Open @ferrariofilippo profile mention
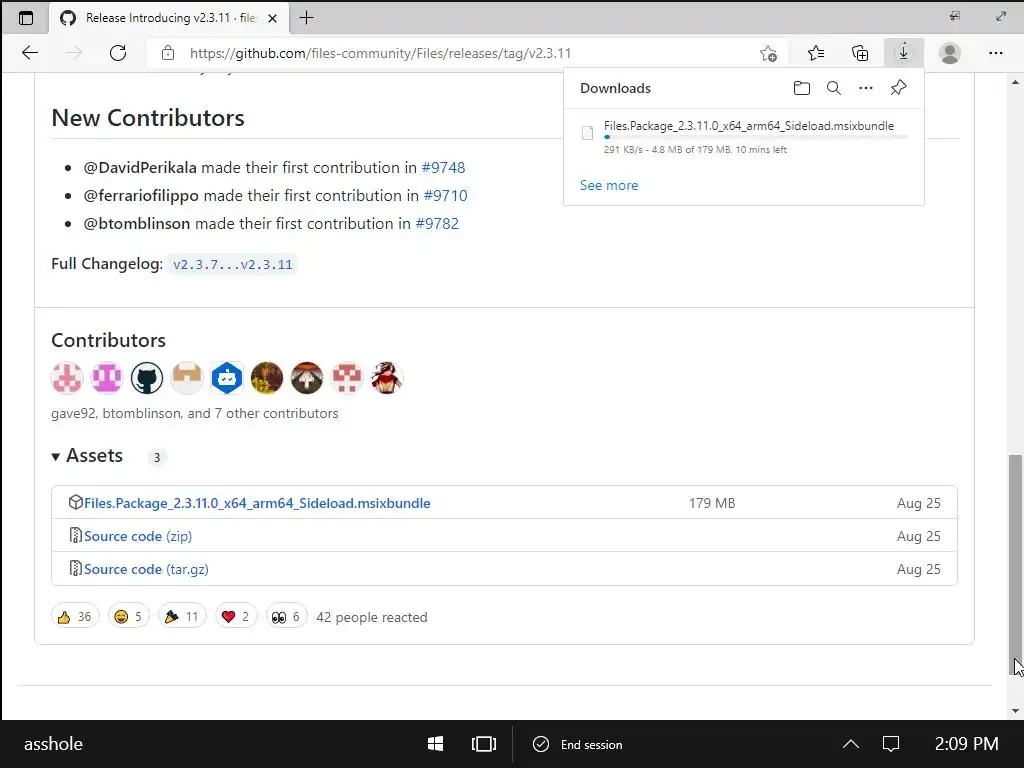 (x=140, y=195)
